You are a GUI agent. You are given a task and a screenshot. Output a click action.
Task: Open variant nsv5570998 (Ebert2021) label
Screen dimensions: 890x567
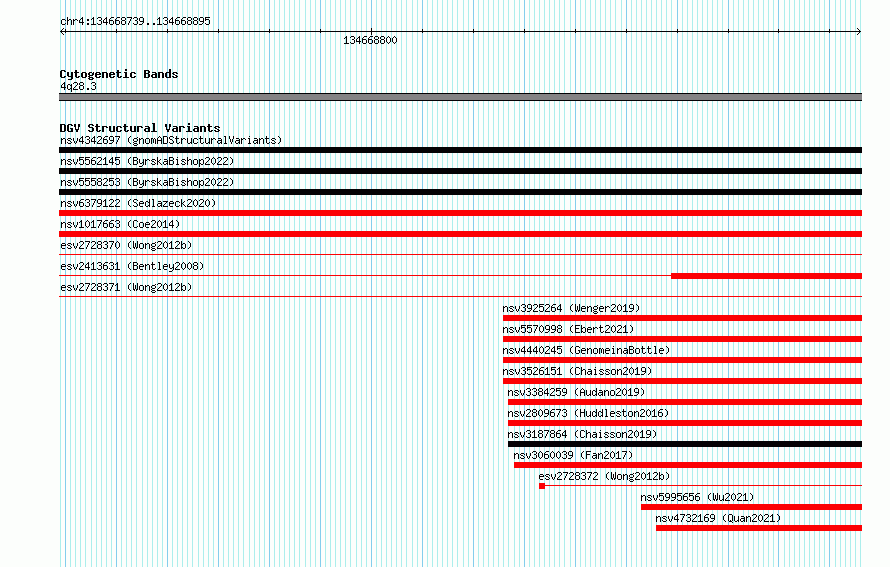[568, 329]
